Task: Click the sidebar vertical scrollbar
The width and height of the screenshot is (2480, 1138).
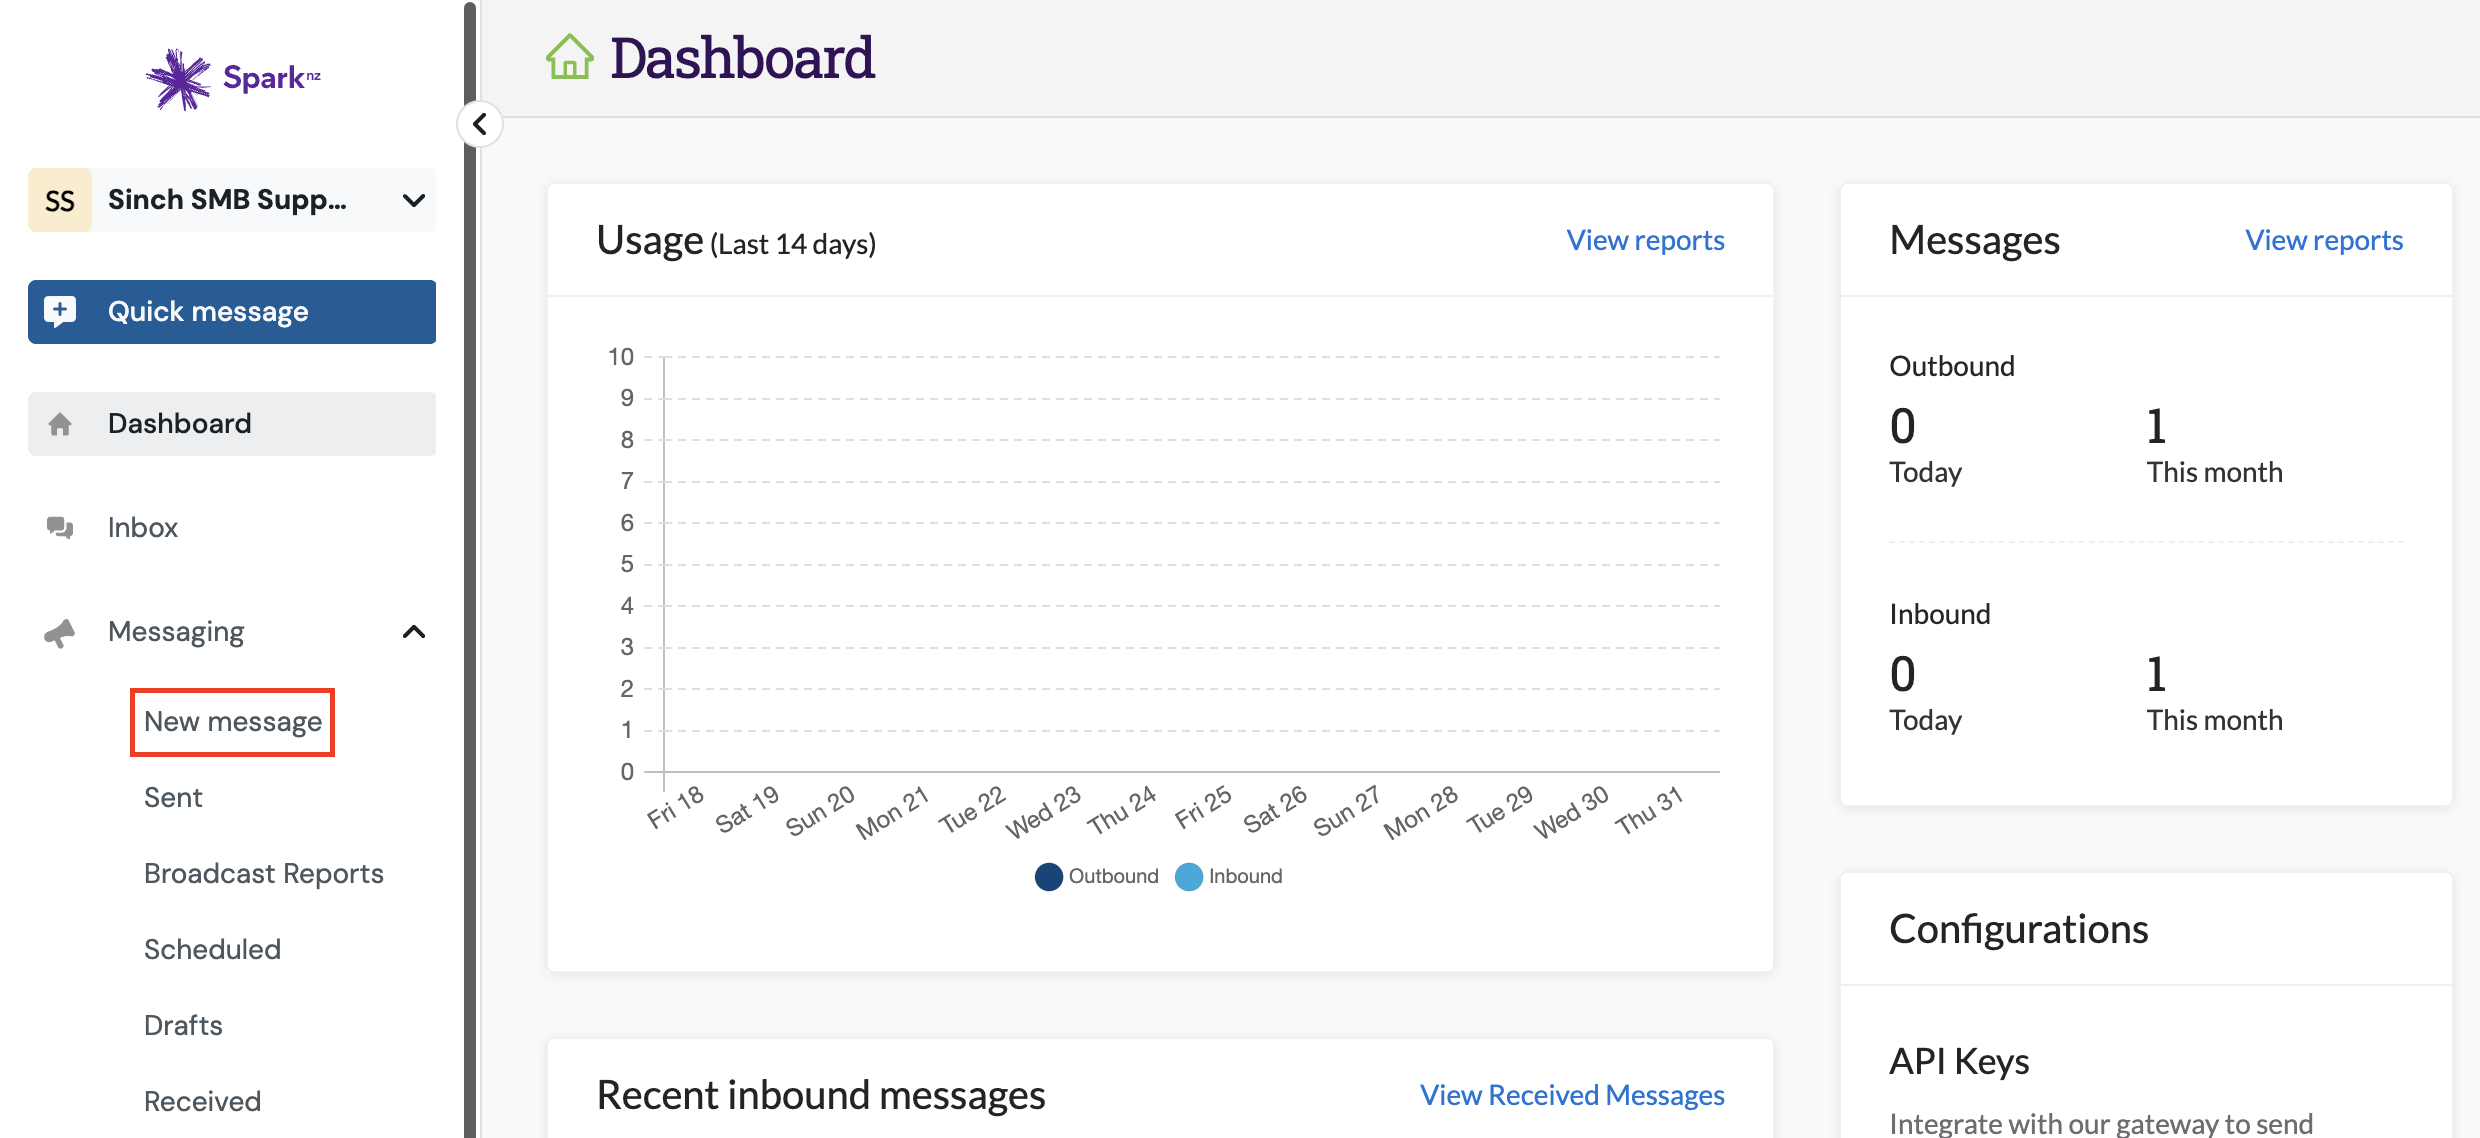Action: click(x=470, y=569)
